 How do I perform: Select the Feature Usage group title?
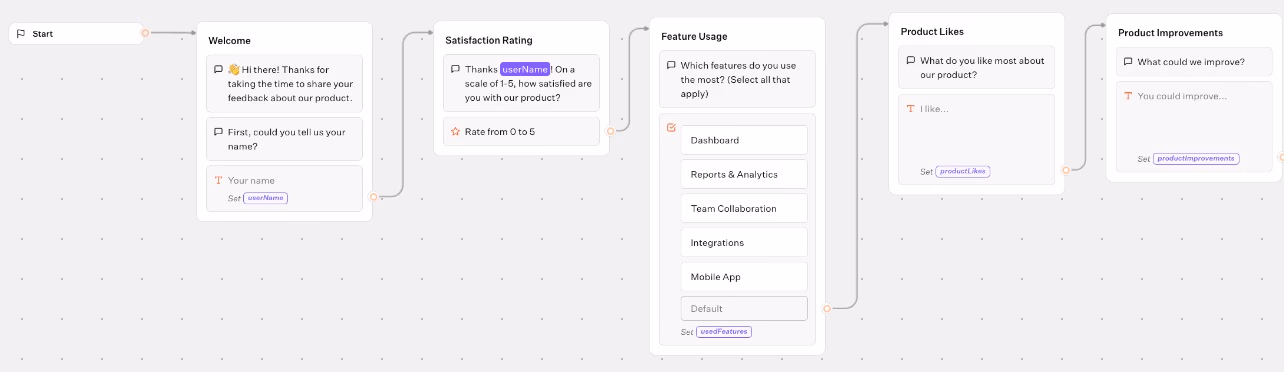tap(694, 36)
